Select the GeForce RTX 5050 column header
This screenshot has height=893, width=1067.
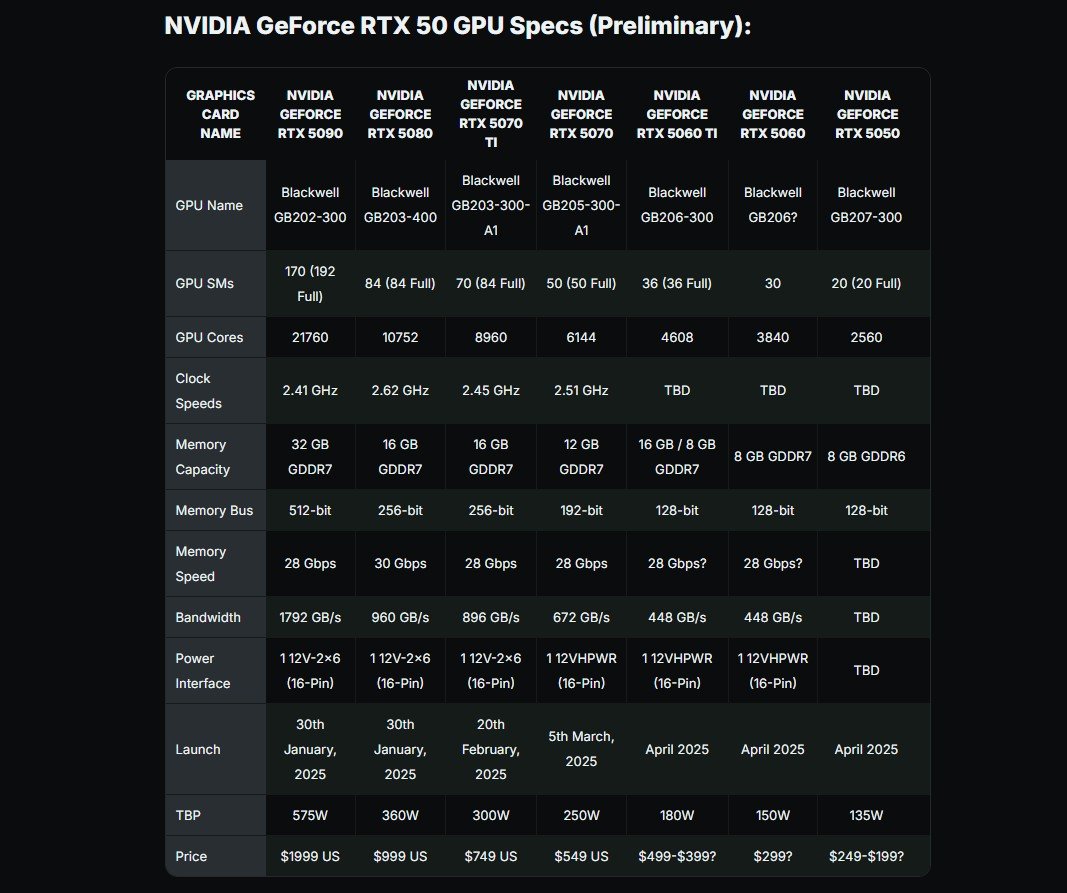(866, 114)
